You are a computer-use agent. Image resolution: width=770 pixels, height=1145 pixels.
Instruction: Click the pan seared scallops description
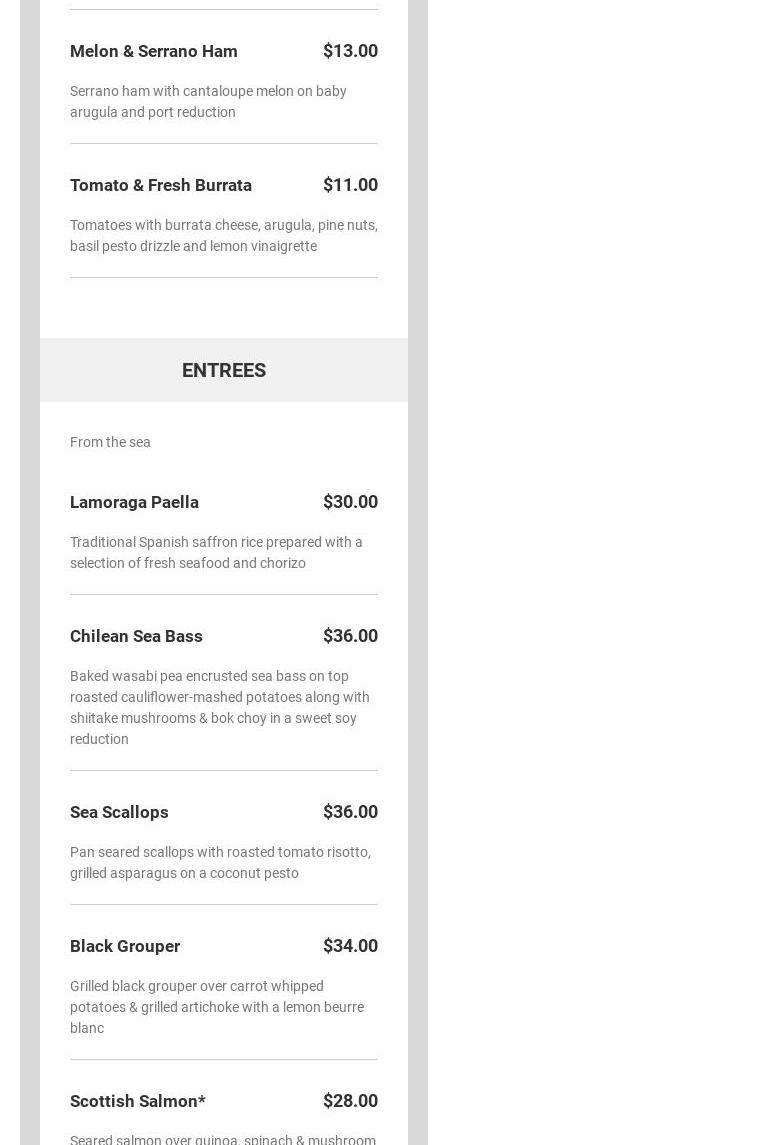tap(220, 862)
